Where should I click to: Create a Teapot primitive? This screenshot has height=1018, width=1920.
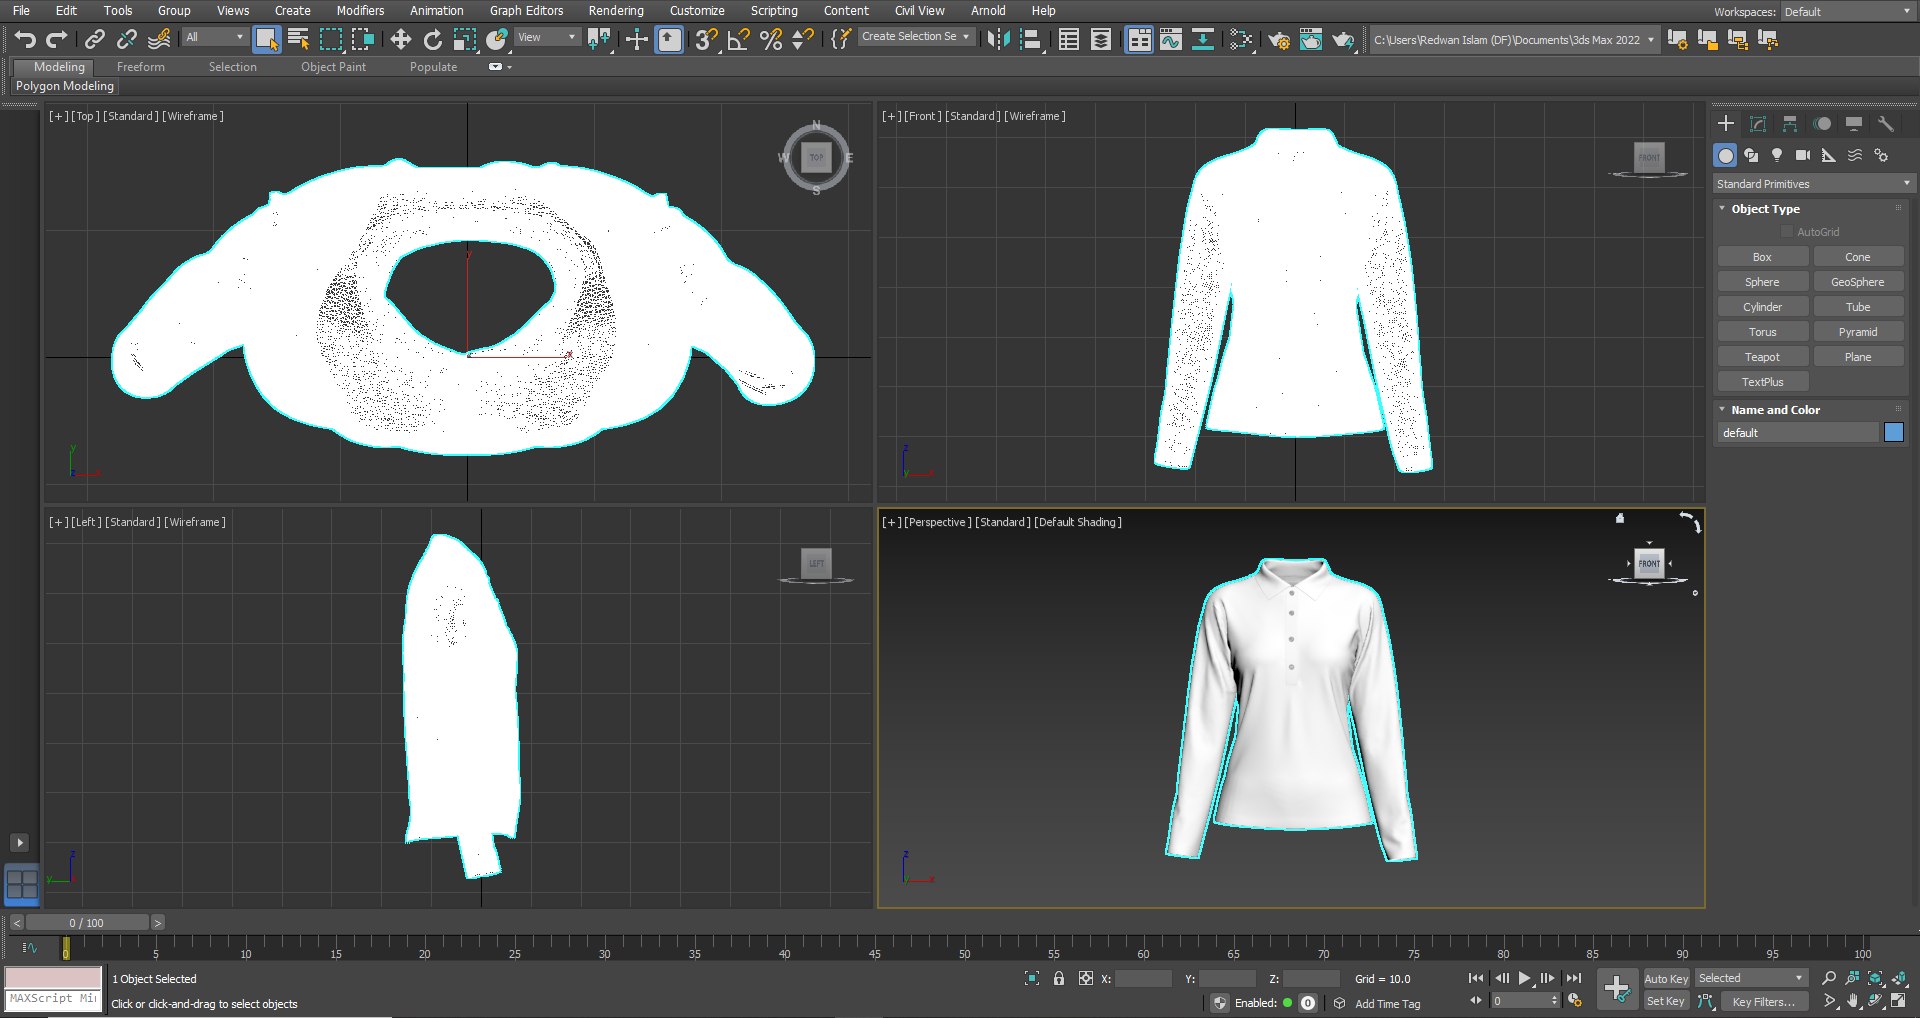(1762, 357)
